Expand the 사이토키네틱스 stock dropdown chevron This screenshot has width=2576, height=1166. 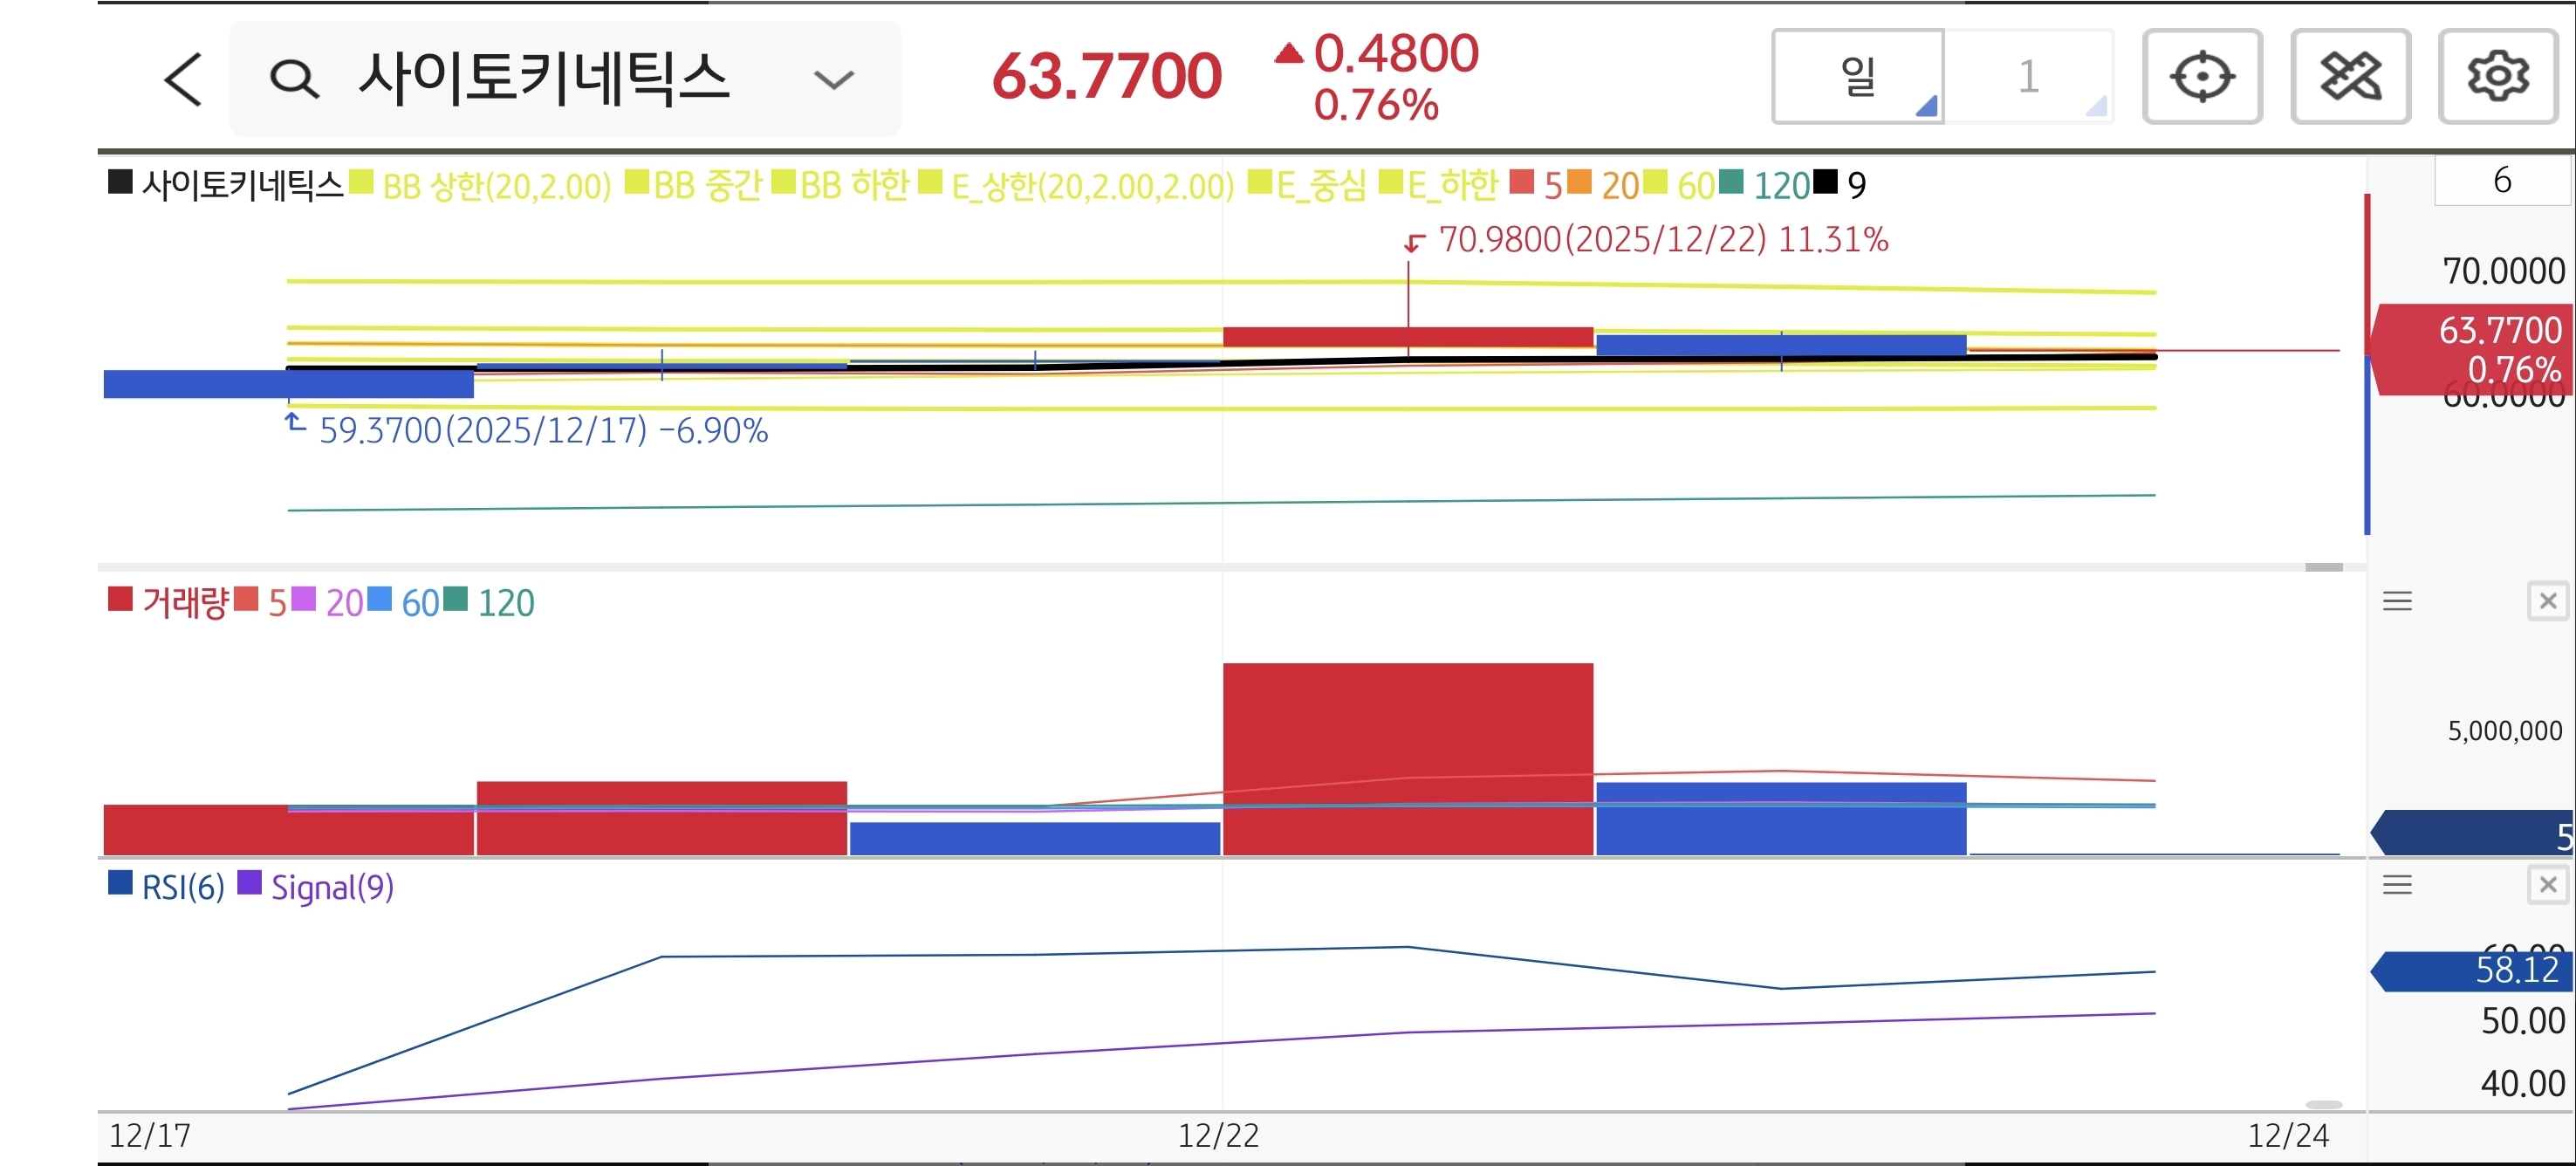pyautogui.click(x=833, y=79)
